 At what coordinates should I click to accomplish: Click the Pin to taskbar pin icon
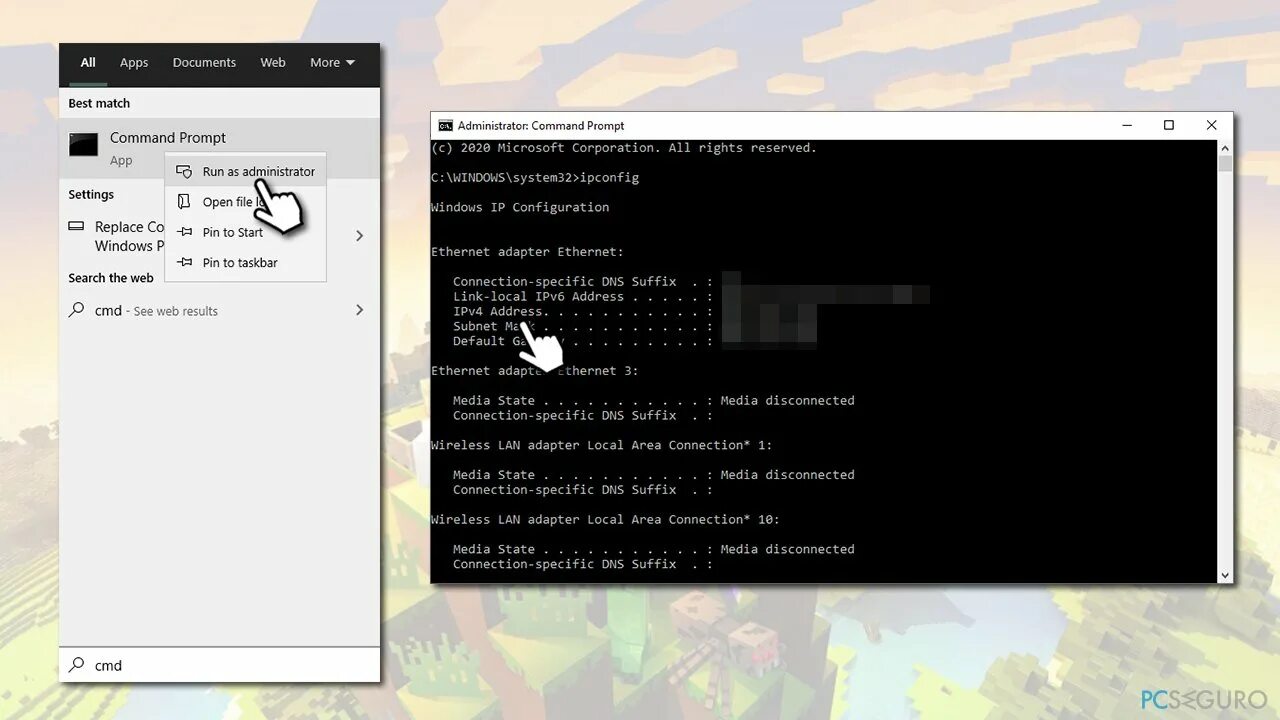(x=184, y=262)
